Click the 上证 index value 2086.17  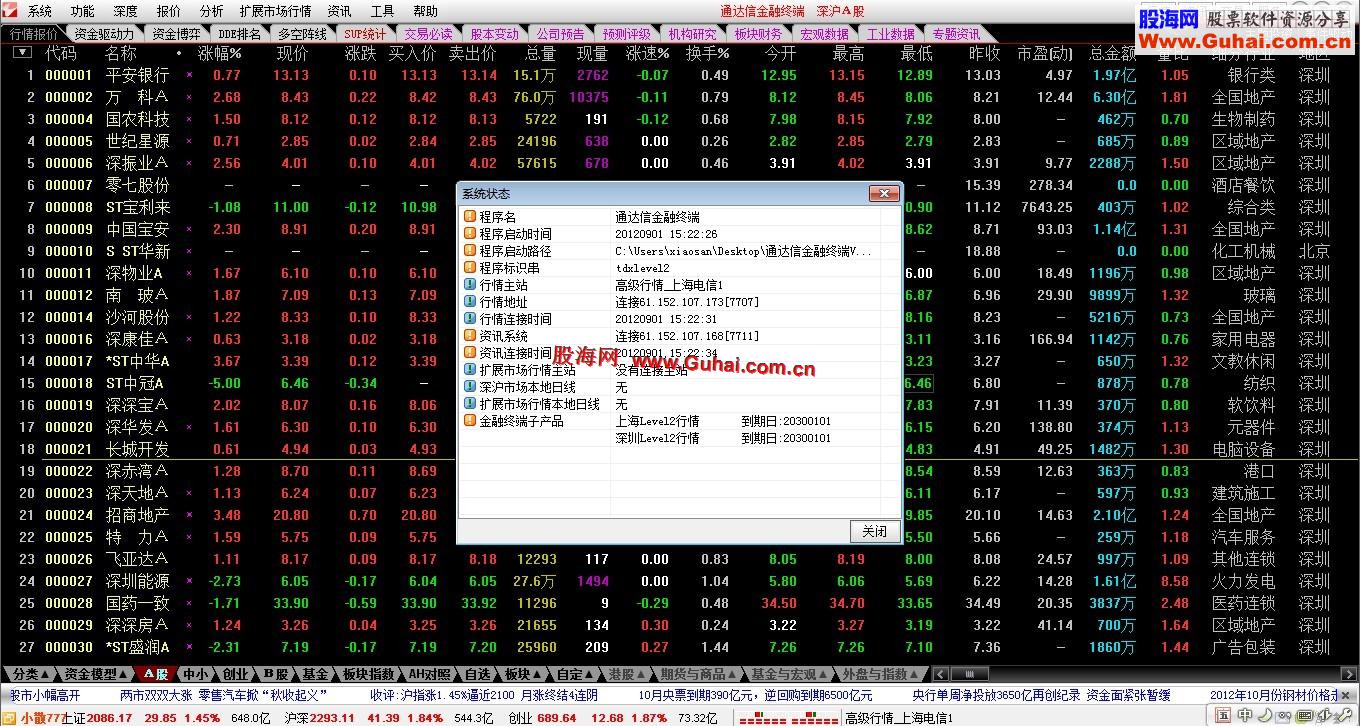coord(110,718)
